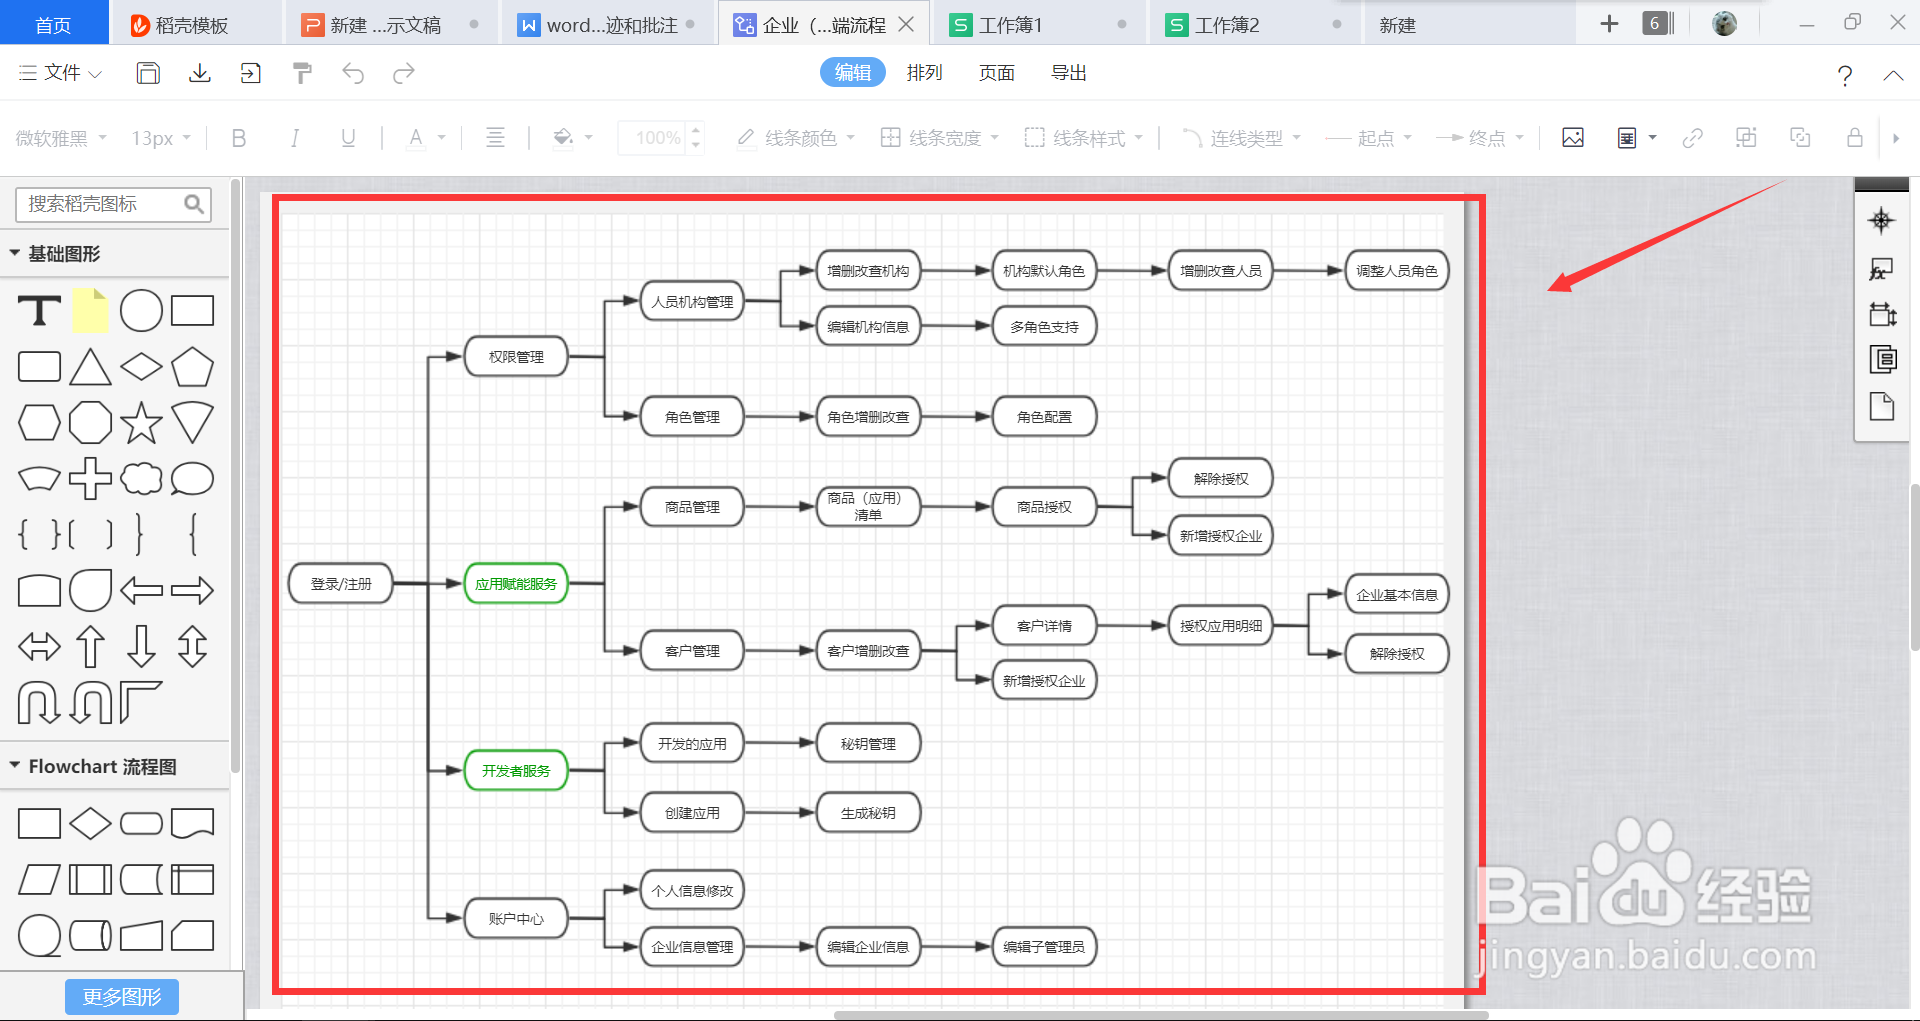Click the navigator compass icon on right panel
This screenshot has width=1920, height=1021.
(1881, 221)
